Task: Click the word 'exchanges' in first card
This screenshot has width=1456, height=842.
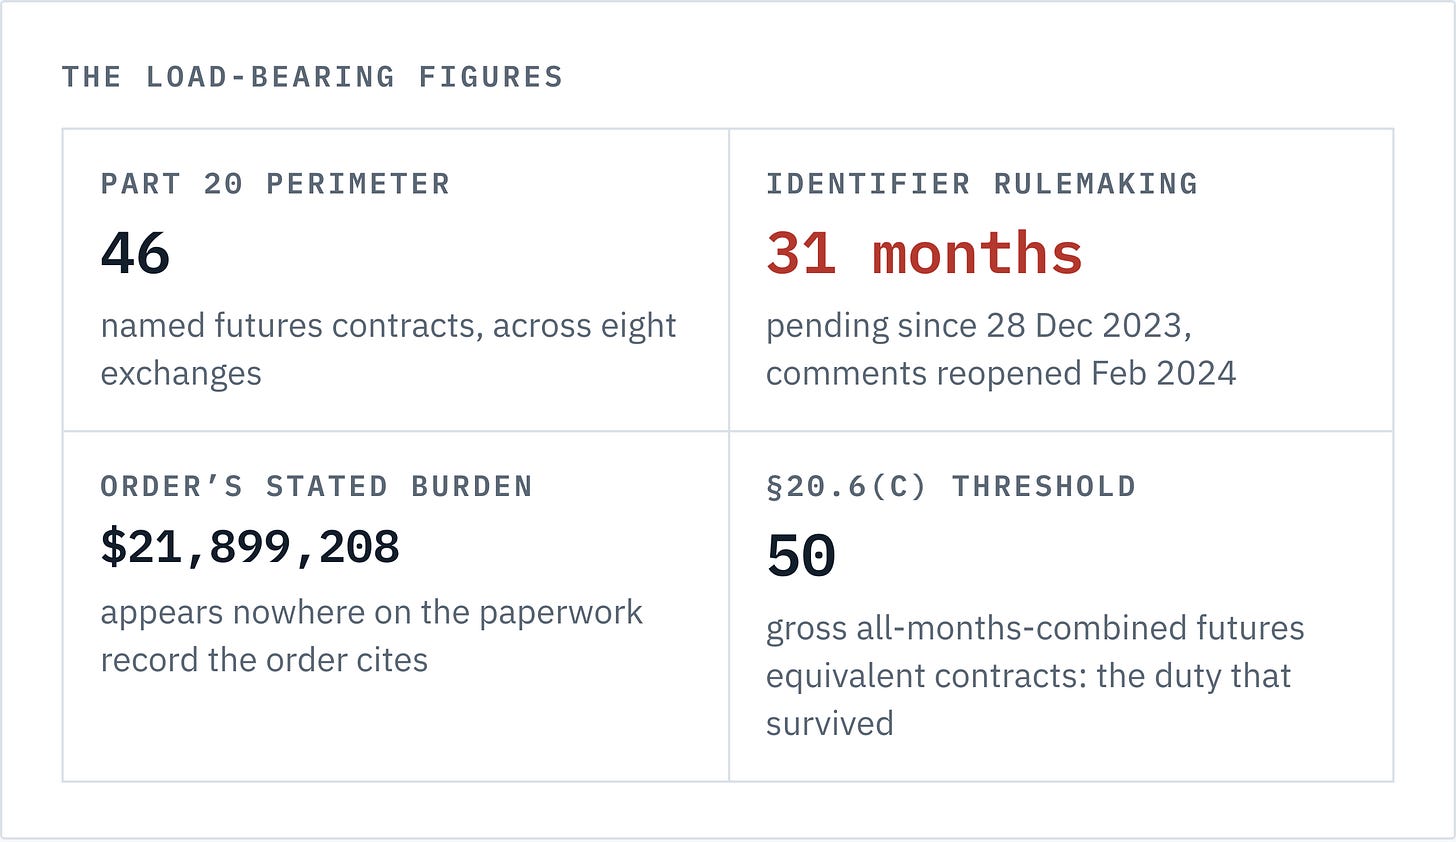Action: (x=181, y=374)
